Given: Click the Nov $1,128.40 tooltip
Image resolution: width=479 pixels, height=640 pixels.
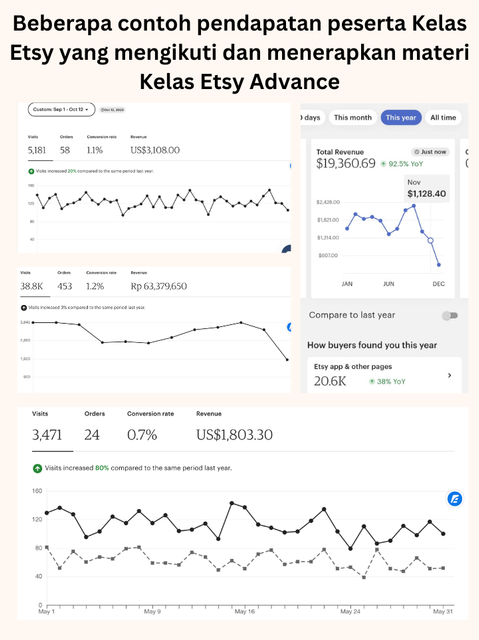Looking at the screenshot, I should 426,189.
